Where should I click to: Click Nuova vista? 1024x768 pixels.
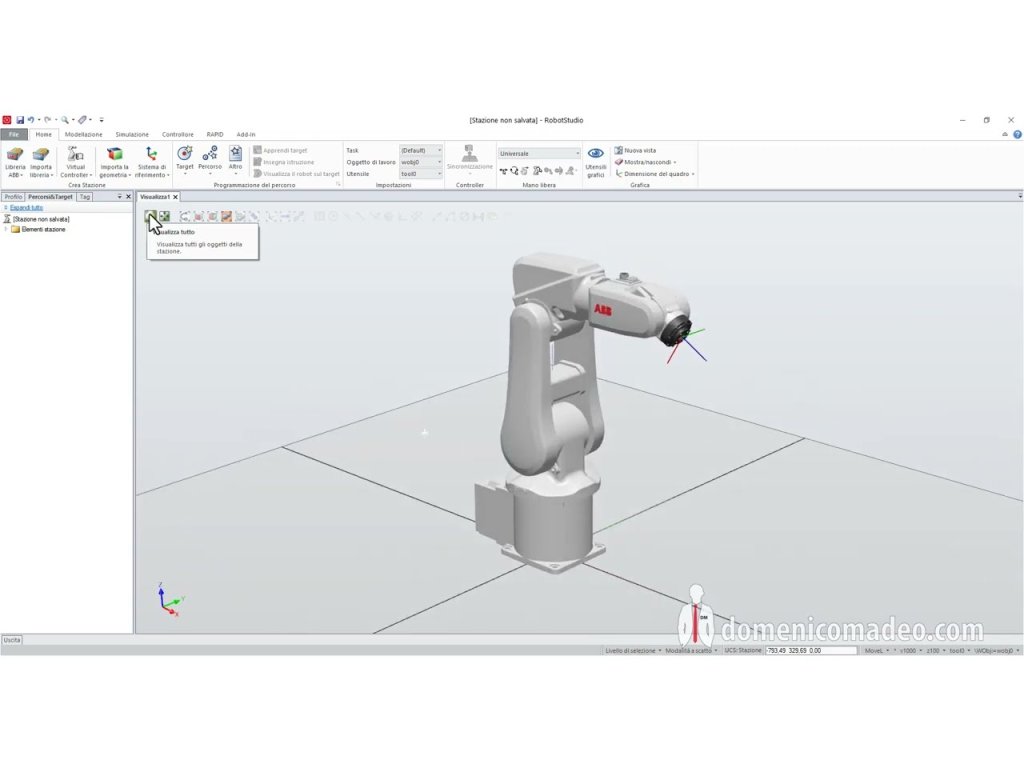[x=635, y=150]
